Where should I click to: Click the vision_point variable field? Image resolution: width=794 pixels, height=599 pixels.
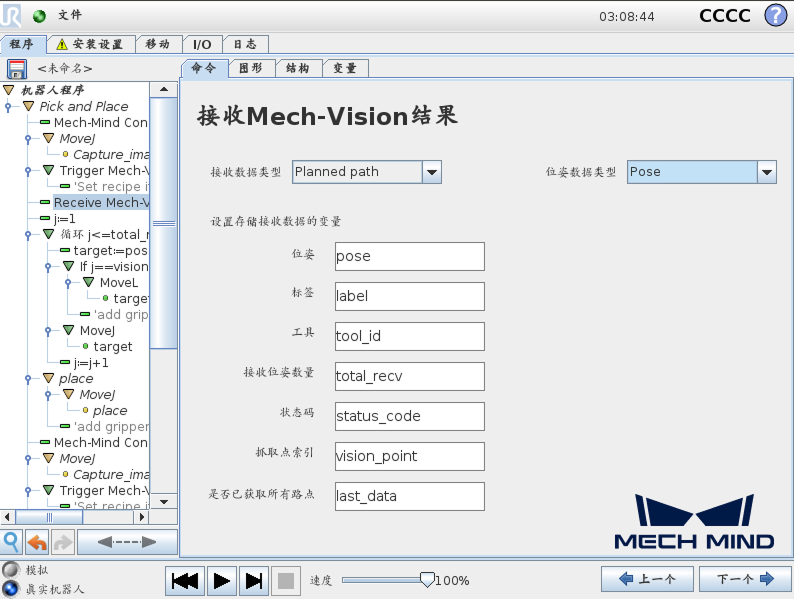tap(410, 456)
